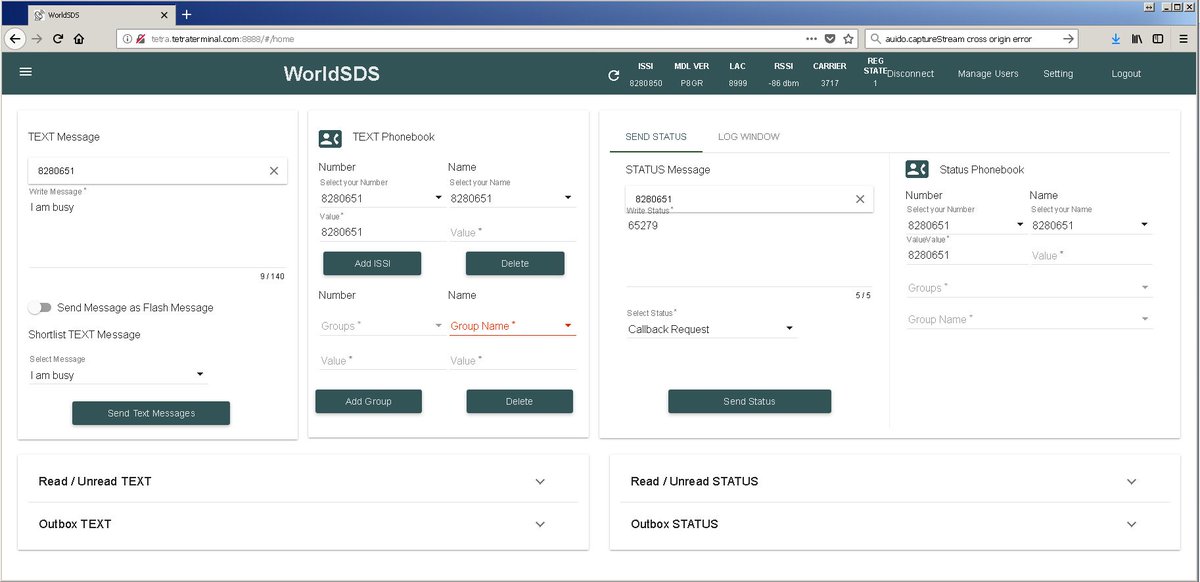Open the red Group Name dropdown
Image resolution: width=1200 pixels, height=582 pixels.
tap(512, 326)
